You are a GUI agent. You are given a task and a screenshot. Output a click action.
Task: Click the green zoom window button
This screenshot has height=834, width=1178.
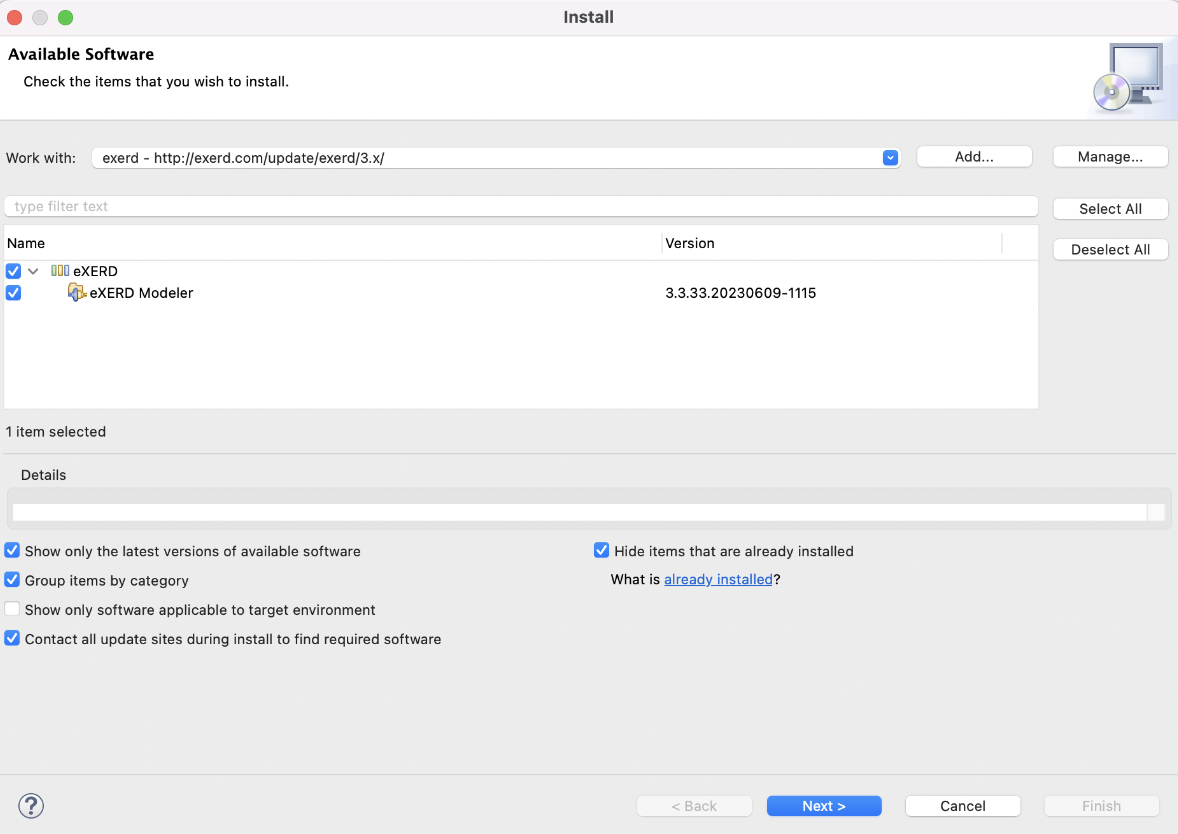pos(65,17)
